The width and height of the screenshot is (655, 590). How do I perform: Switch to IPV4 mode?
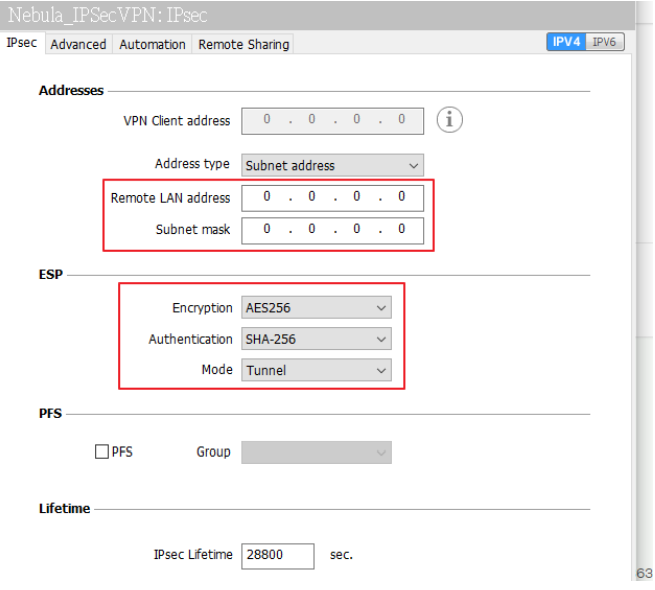click(x=566, y=42)
